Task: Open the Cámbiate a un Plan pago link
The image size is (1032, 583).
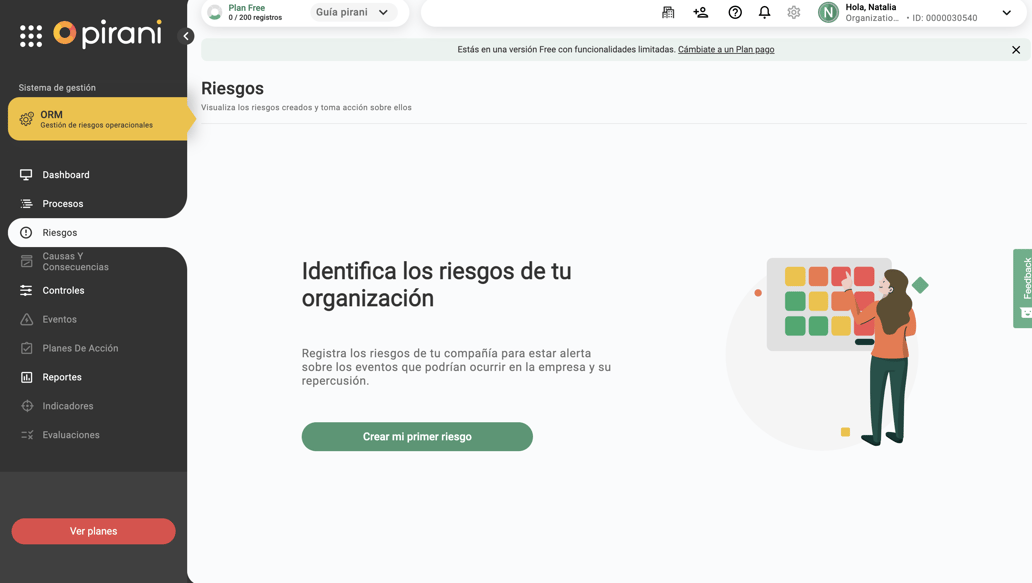Action: click(x=727, y=48)
